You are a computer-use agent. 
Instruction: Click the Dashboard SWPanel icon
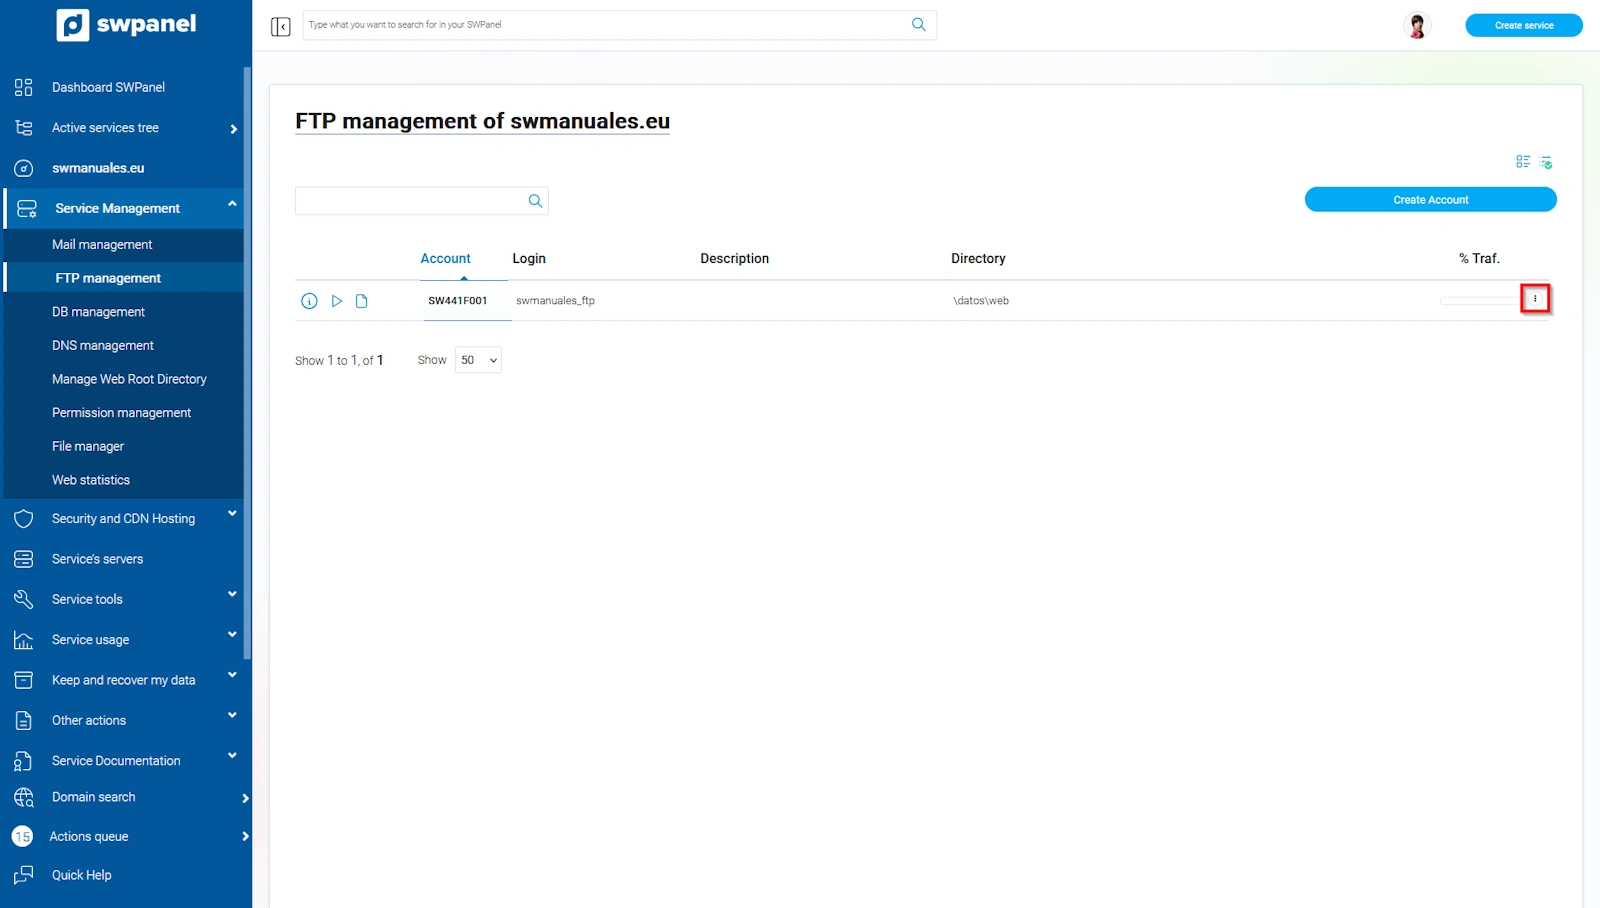(x=24, y=87)
